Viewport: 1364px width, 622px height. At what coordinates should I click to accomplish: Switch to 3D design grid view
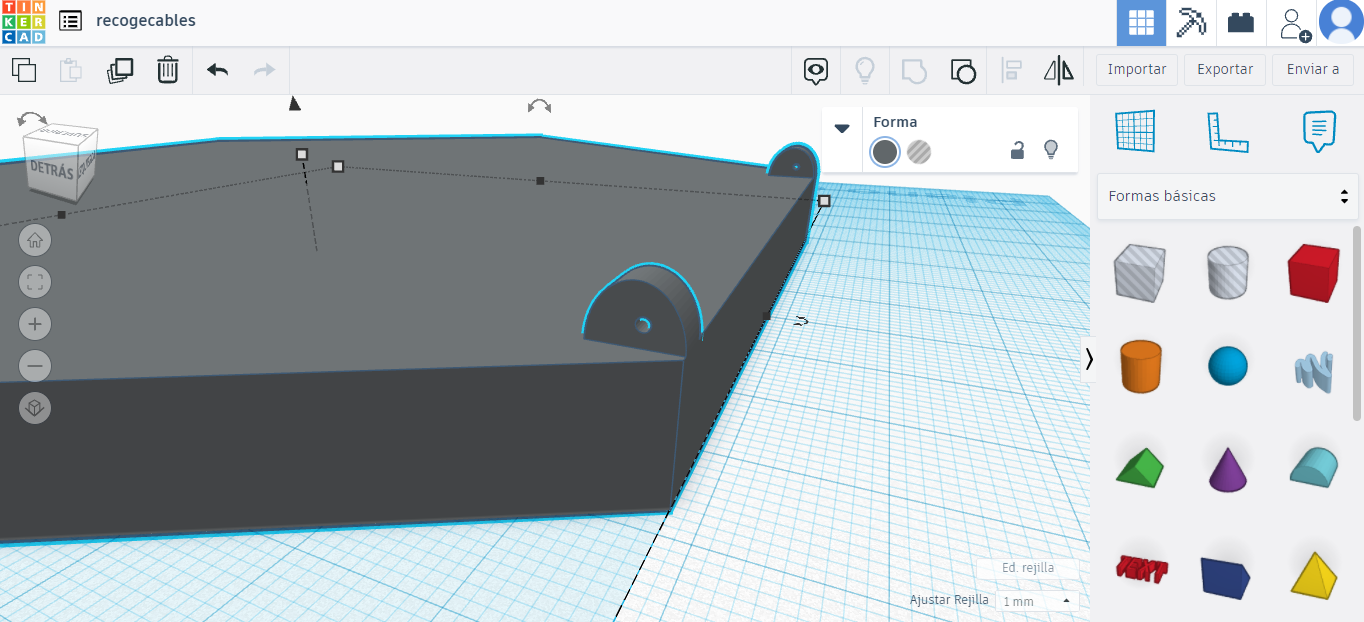click(x=1141, y=22)
